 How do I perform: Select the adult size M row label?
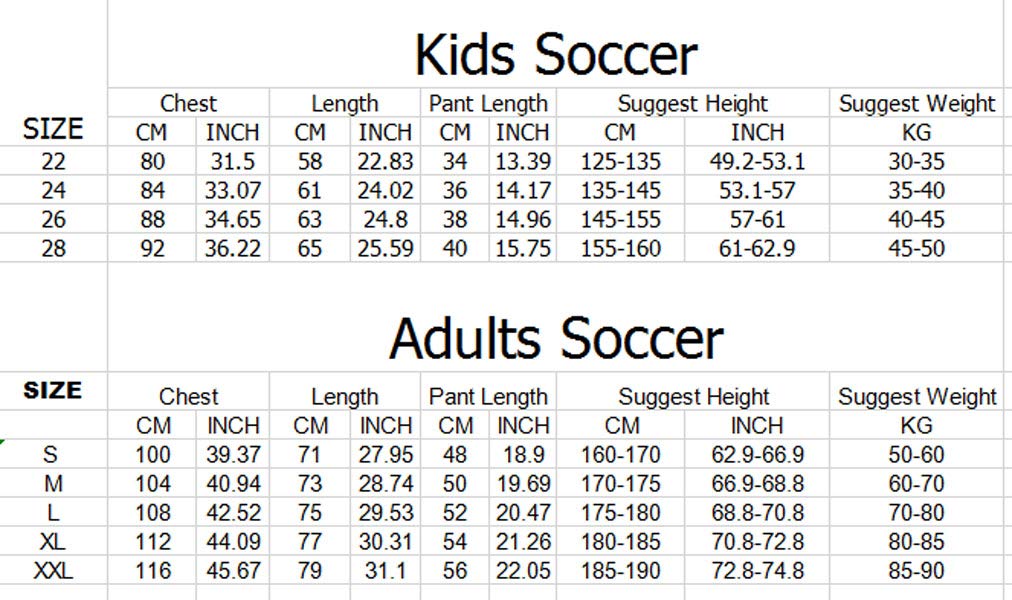pyautogui.click(x=53, y=485)
